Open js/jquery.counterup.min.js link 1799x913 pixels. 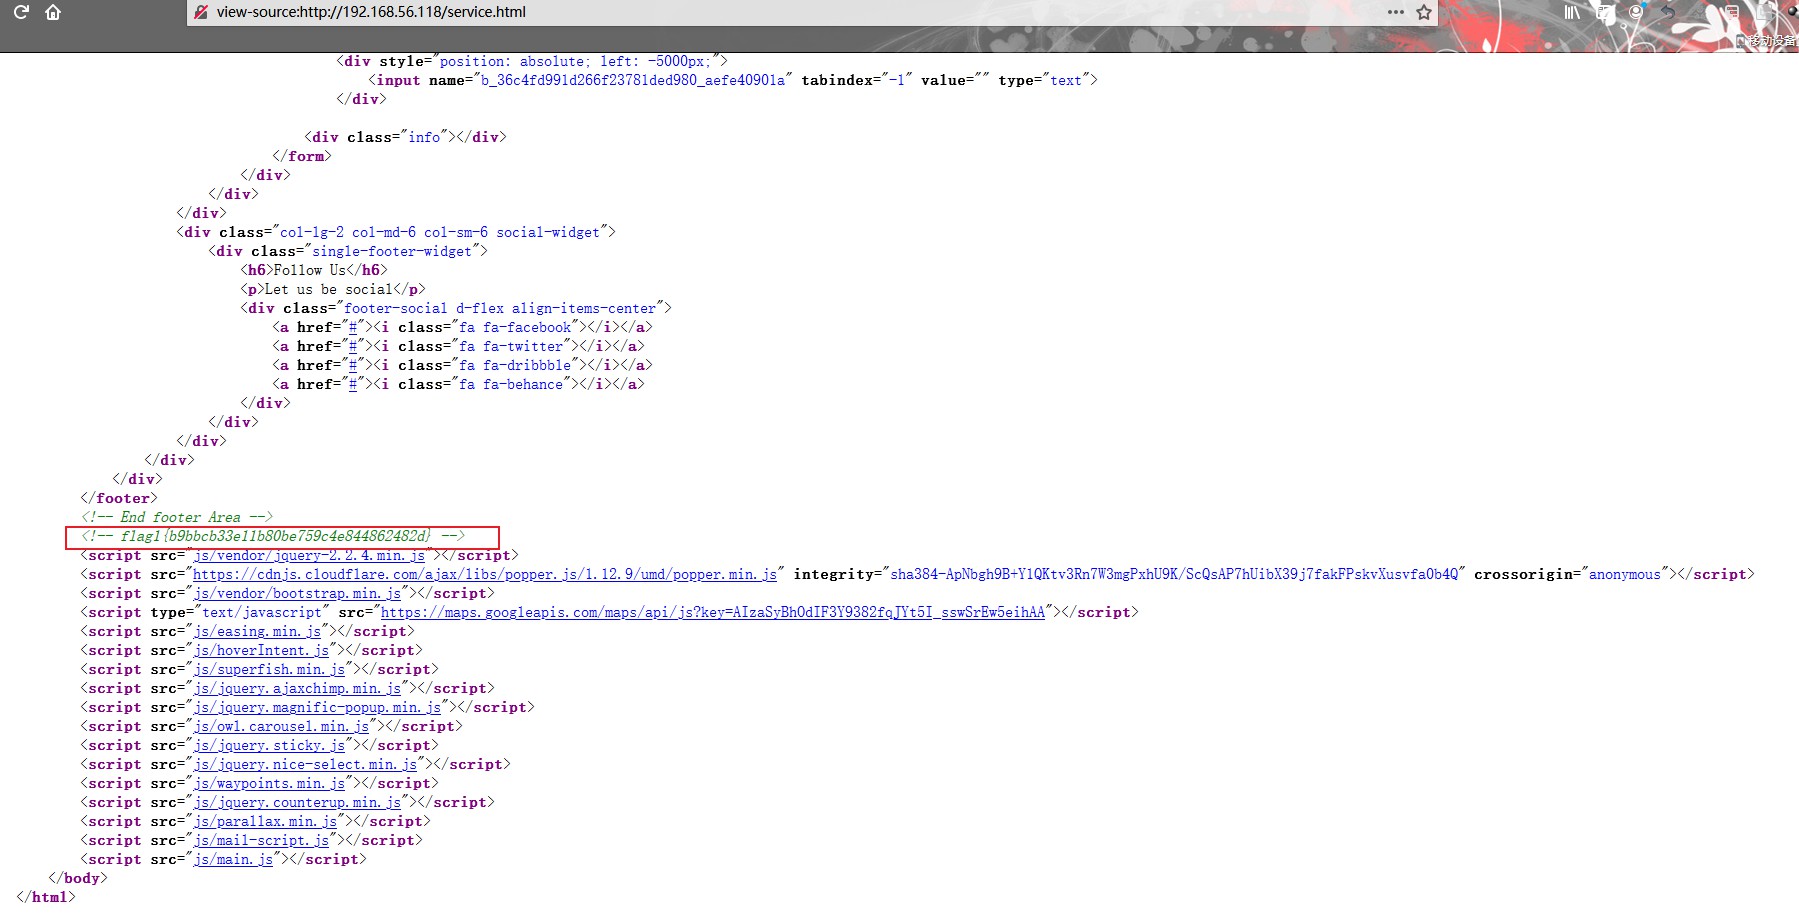tap(298, 802)
